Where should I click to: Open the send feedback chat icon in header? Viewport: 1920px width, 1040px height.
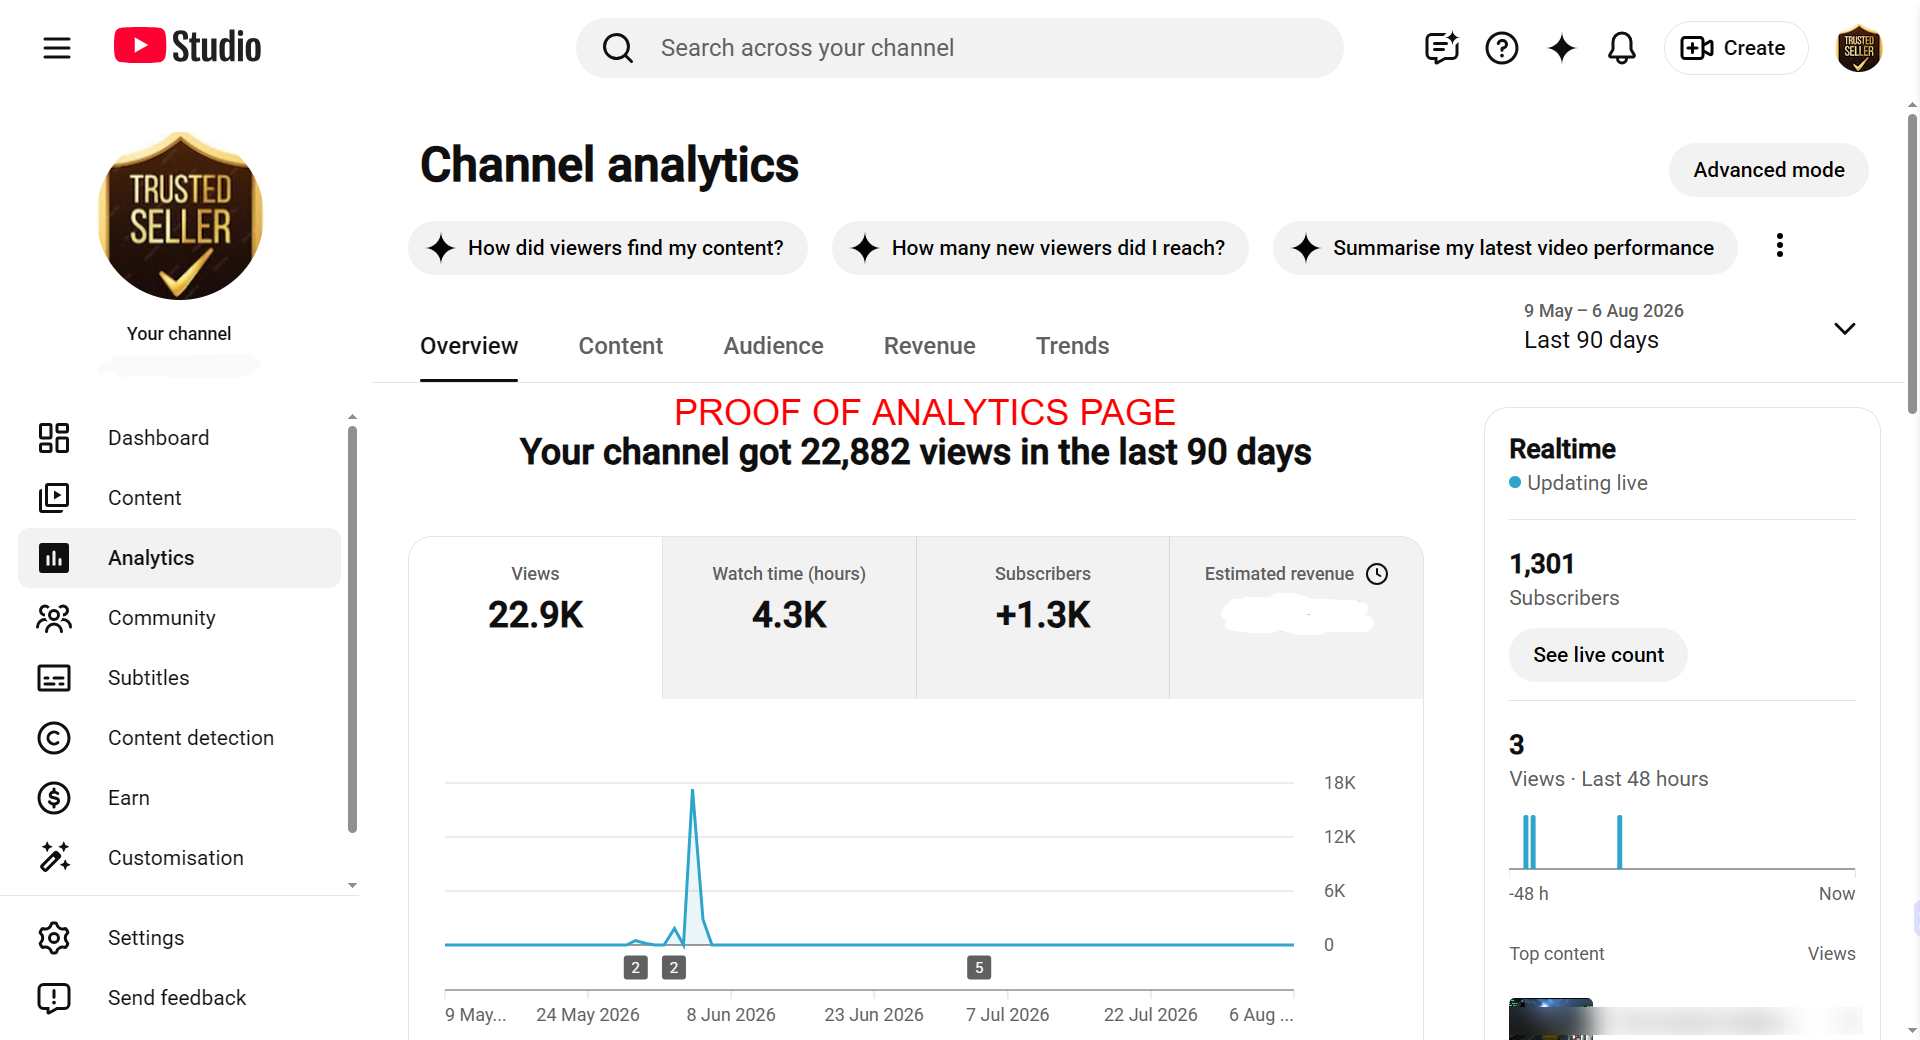[x=1441, y=48]
